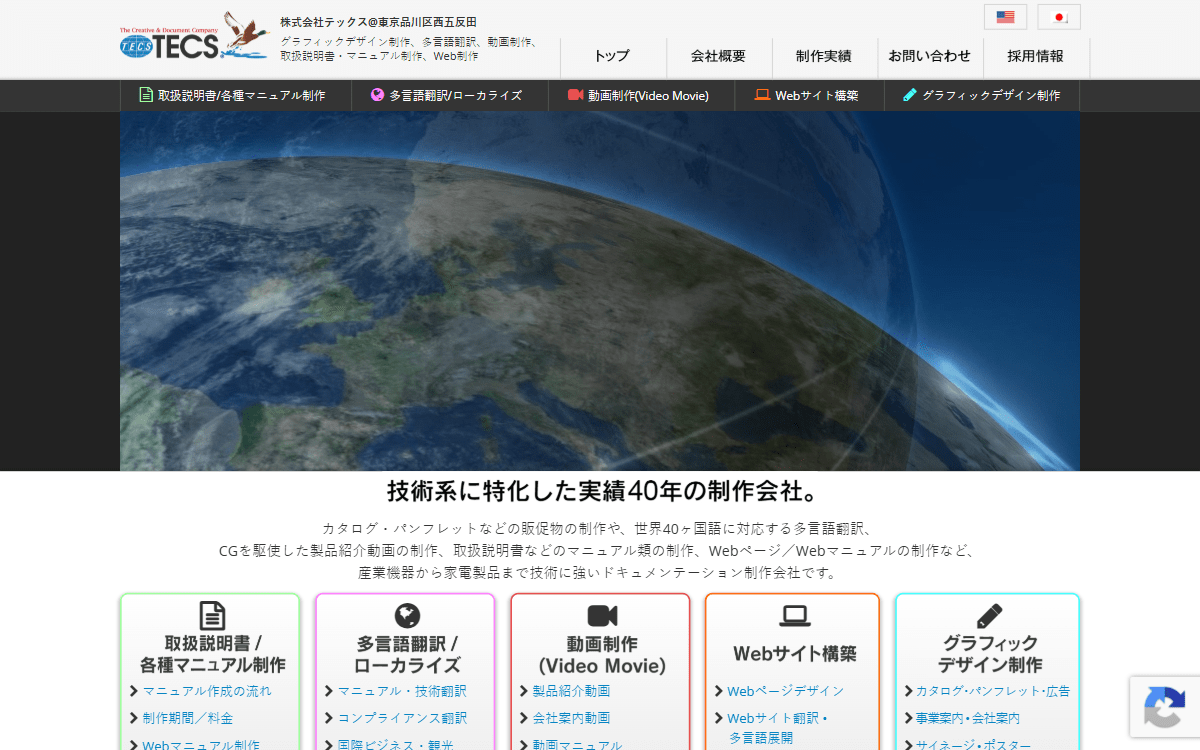Open 制作実績 menu item
Screen dimensions: 1200x750
tap(824, 57)
